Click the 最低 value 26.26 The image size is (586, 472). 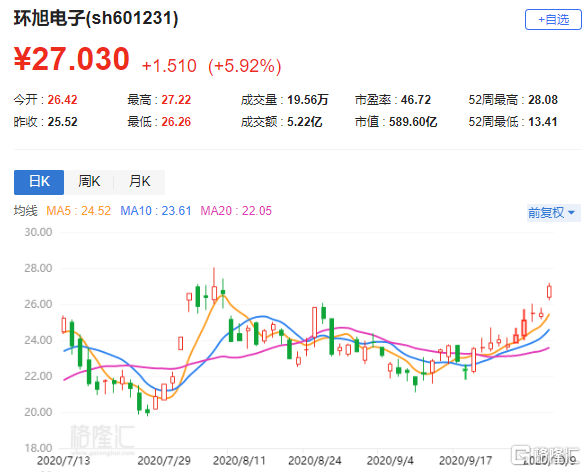pos(176,122)
